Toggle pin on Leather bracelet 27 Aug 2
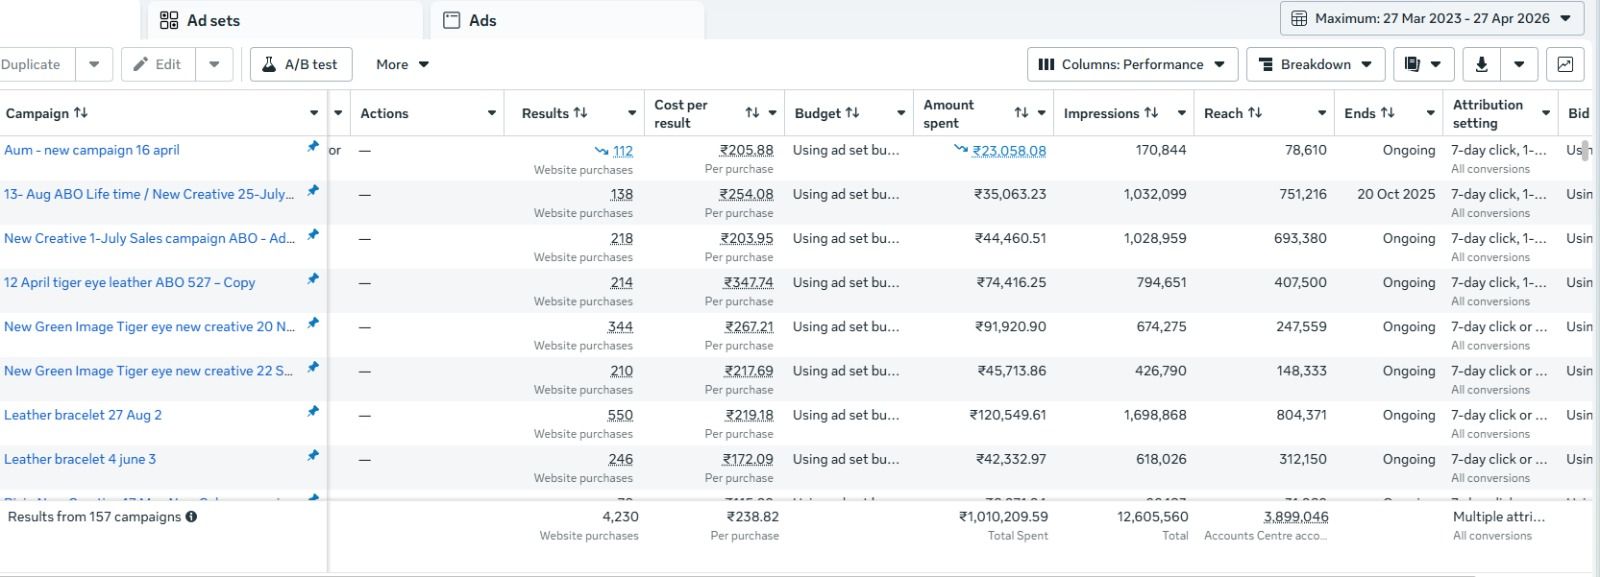The image size is (1600, 577). (x=313, y=411)
